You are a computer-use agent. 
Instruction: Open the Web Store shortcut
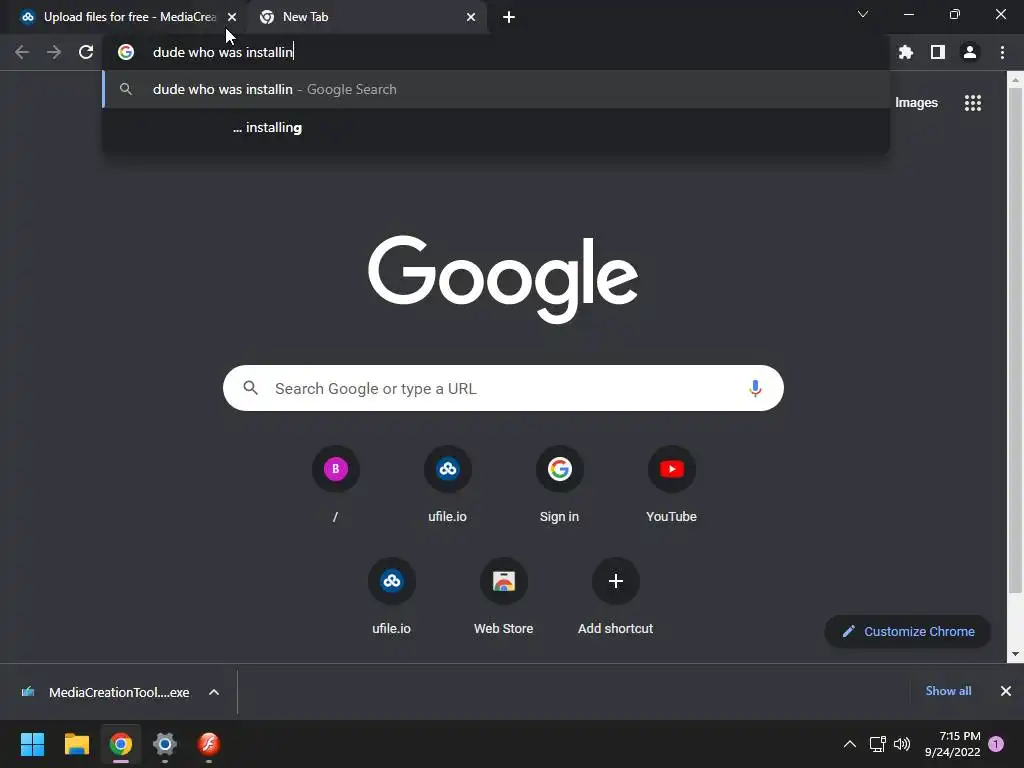[x=504, y=597]
